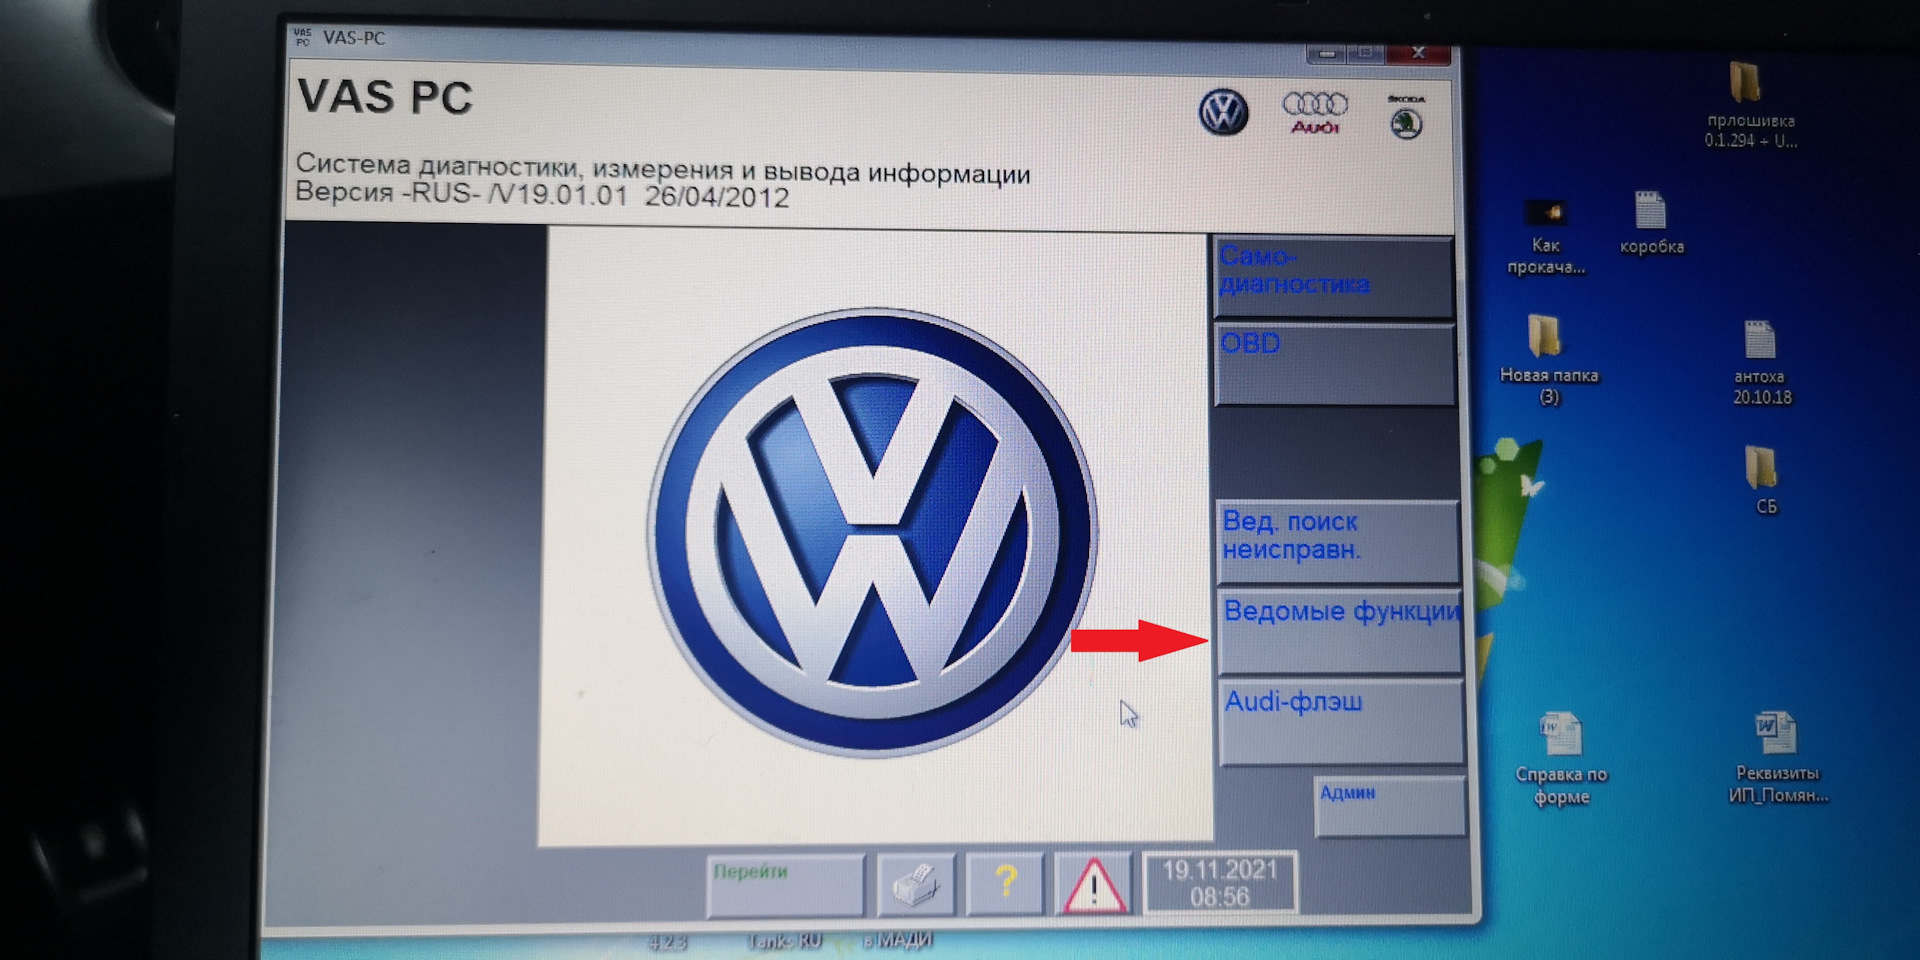
Task: Click the Версия -RUS- /V19.01.01 text
Action: point(542,194)
